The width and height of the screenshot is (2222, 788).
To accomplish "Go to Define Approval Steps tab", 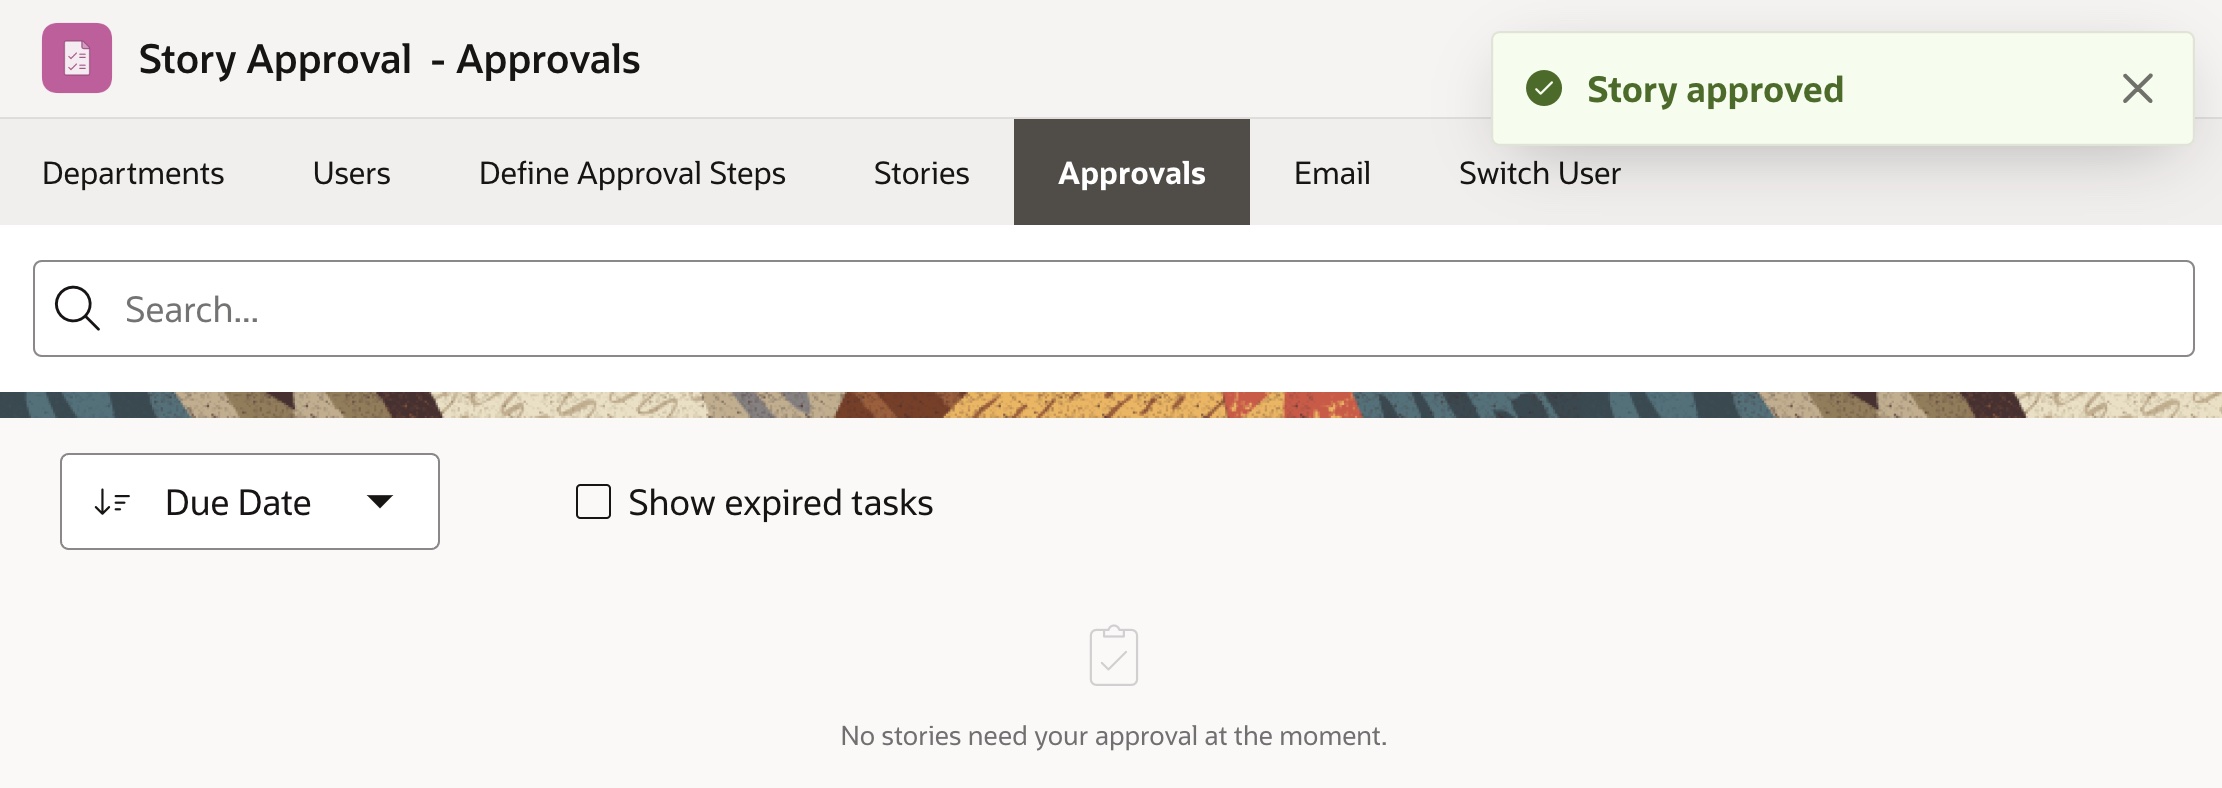I will click(x=632, y=173).
